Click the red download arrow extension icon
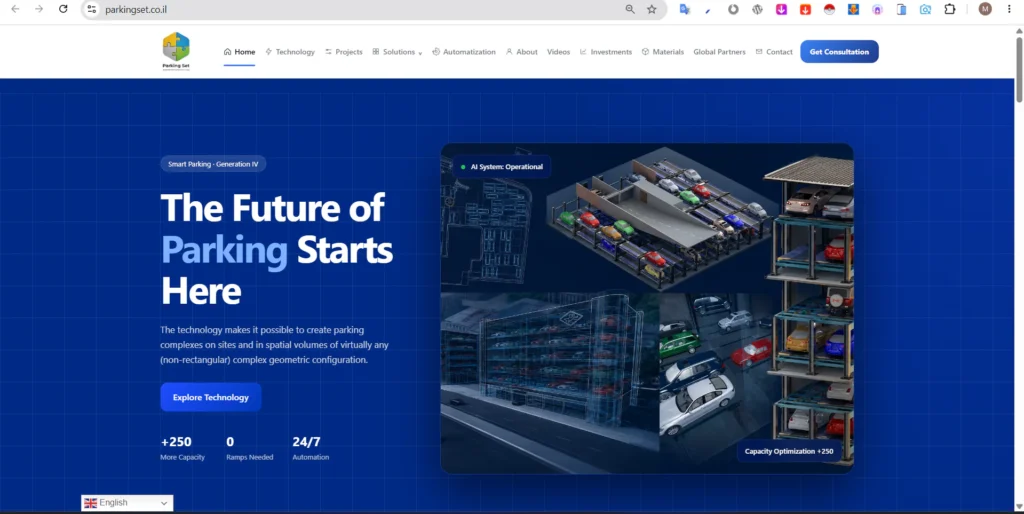The image size is (1024, 514). (x=805, y=9)
